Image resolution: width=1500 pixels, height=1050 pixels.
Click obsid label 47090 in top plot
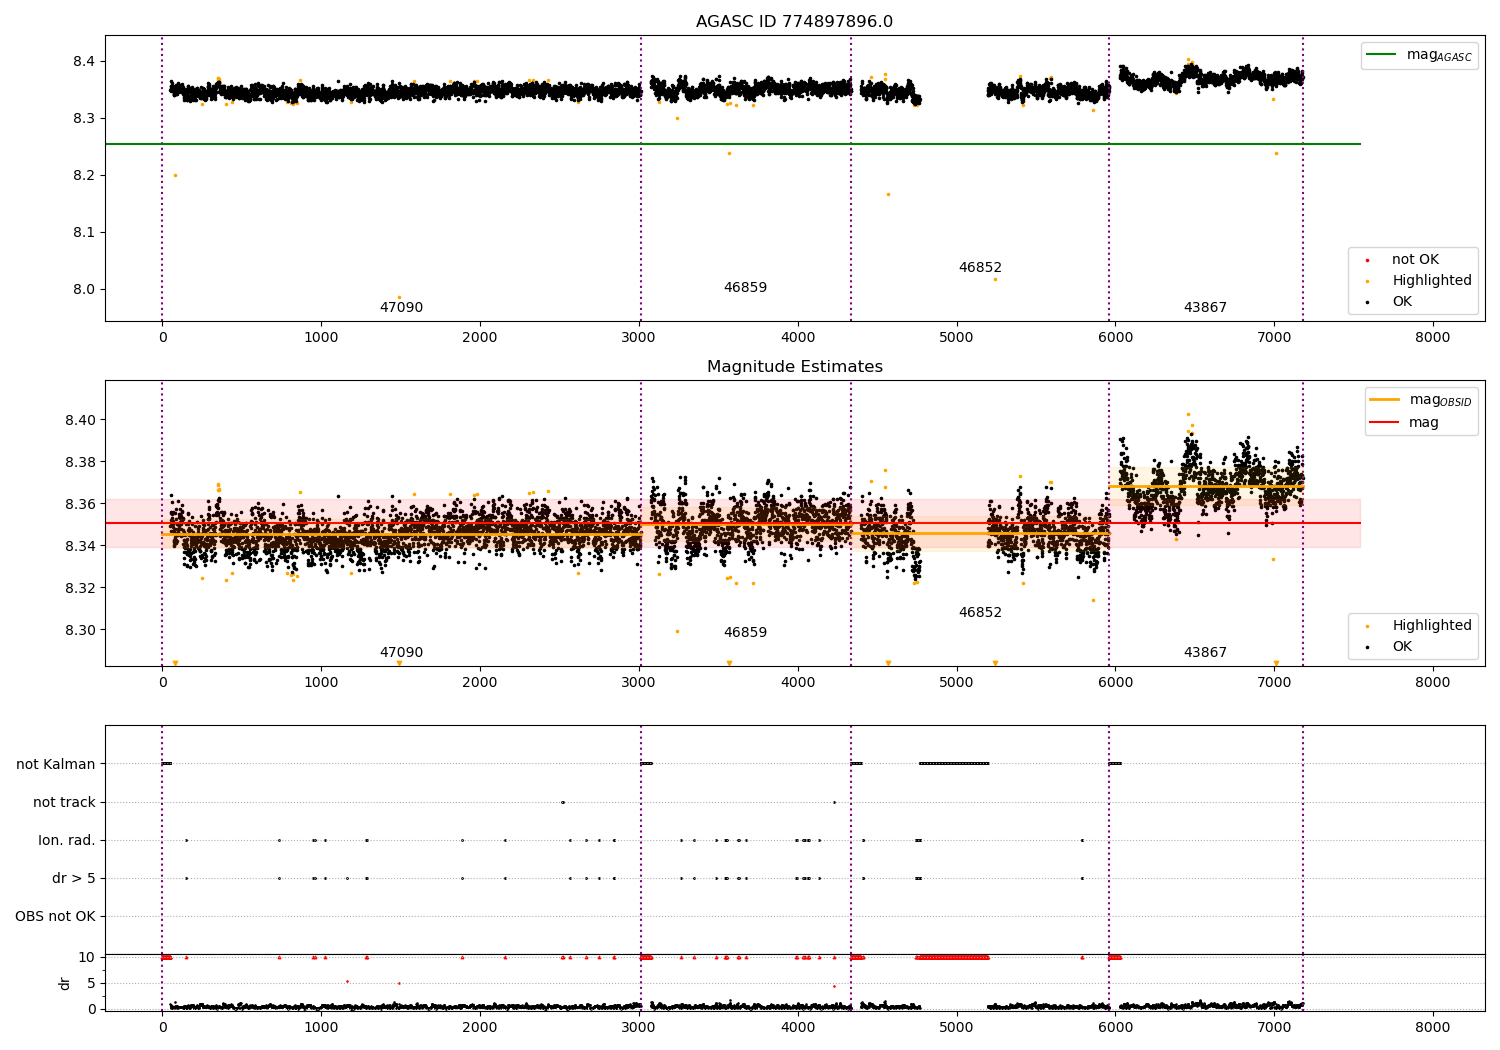pyautogui.click(x=401, y=308)
